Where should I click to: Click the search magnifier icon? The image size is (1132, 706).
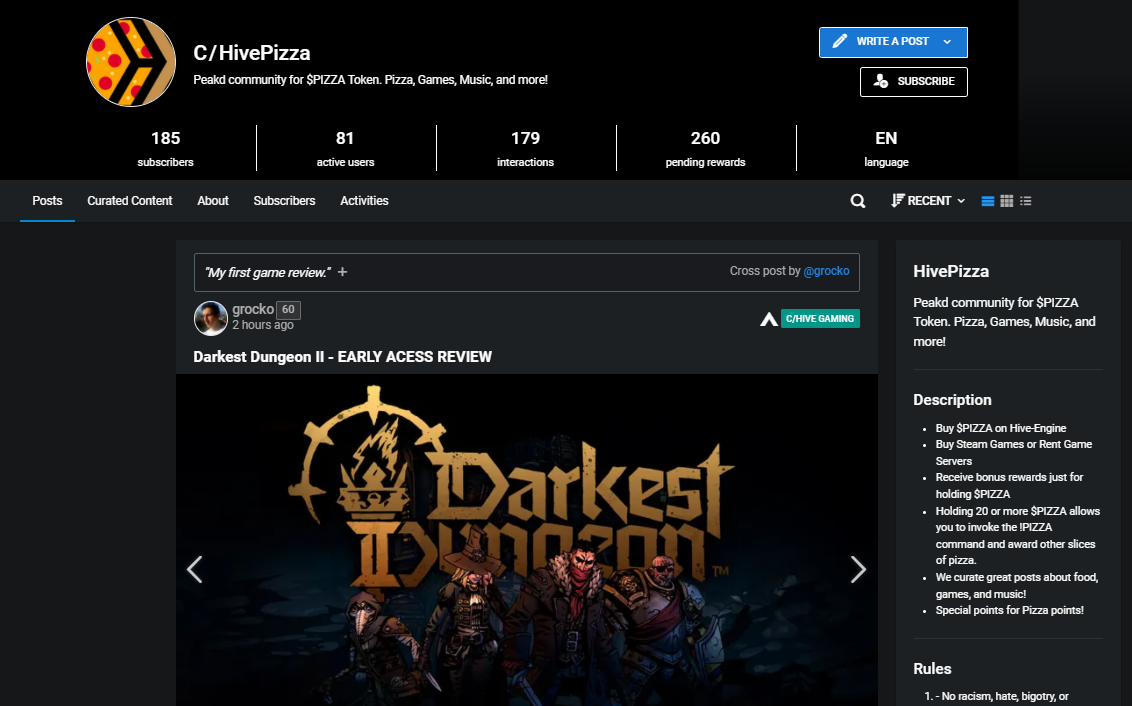(858, 201)
